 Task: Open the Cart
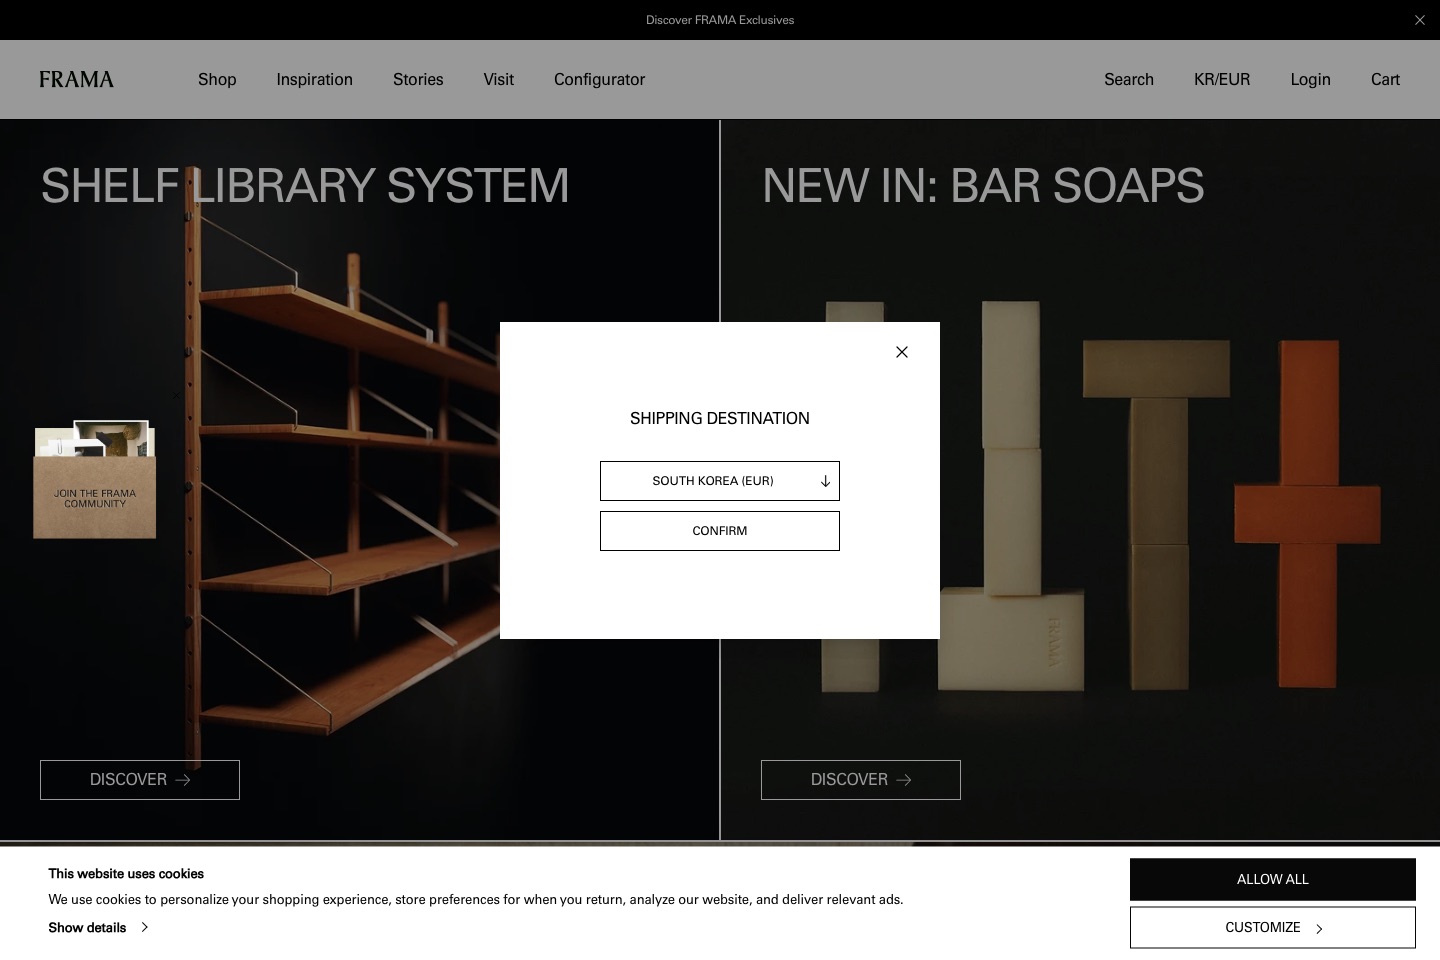(1385, 79)
